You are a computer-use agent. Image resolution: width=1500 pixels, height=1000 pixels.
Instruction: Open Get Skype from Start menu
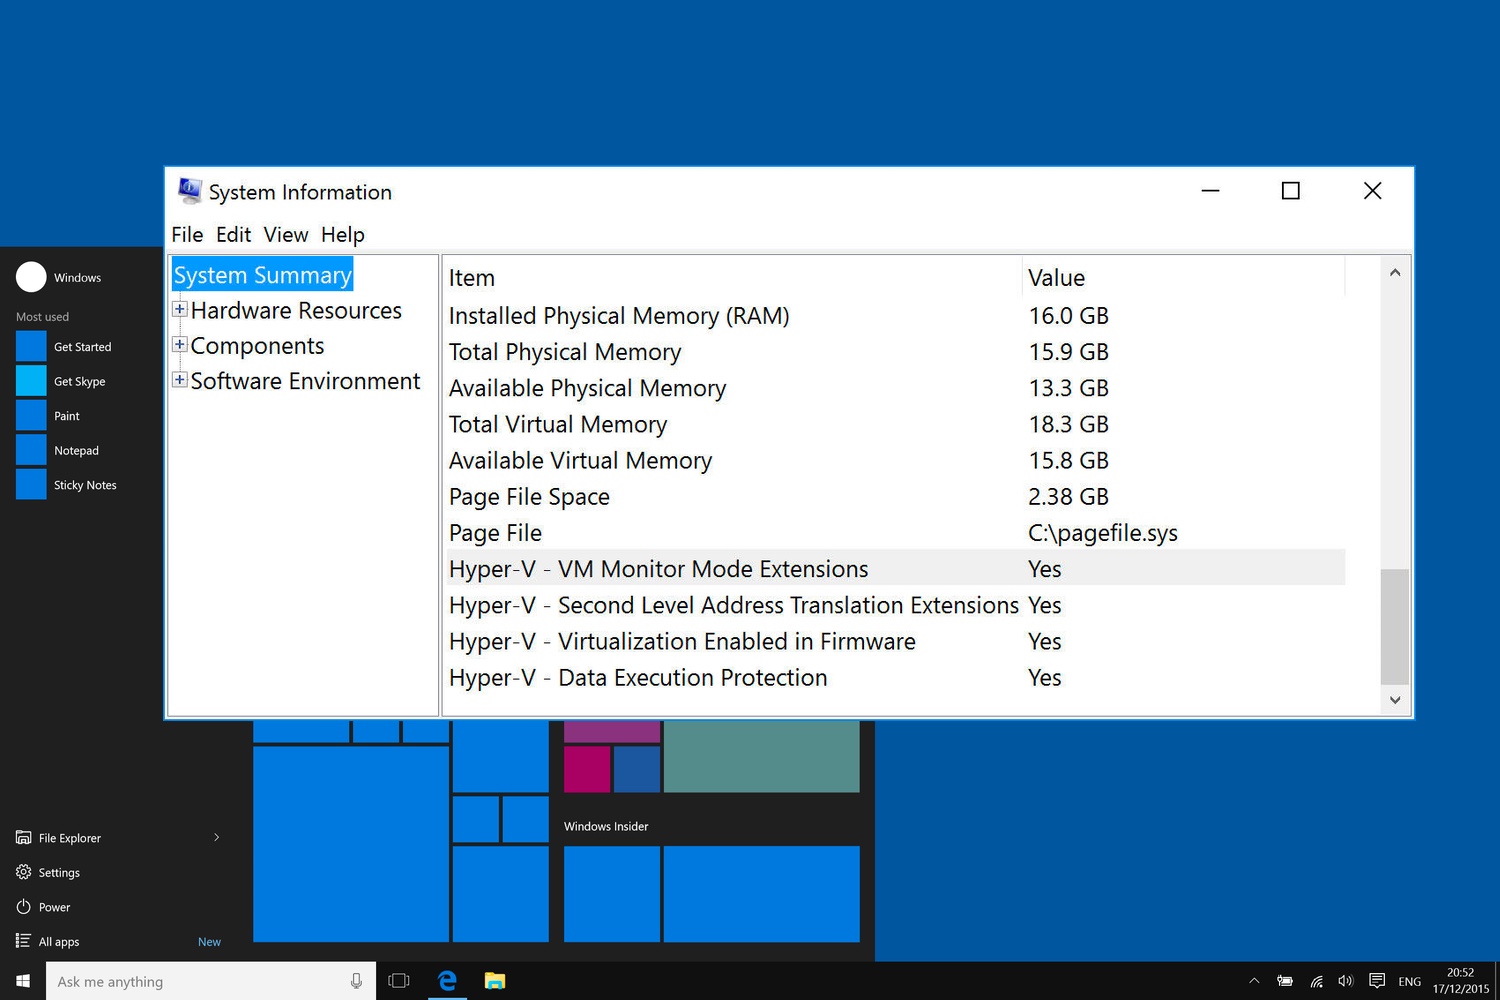82,381
